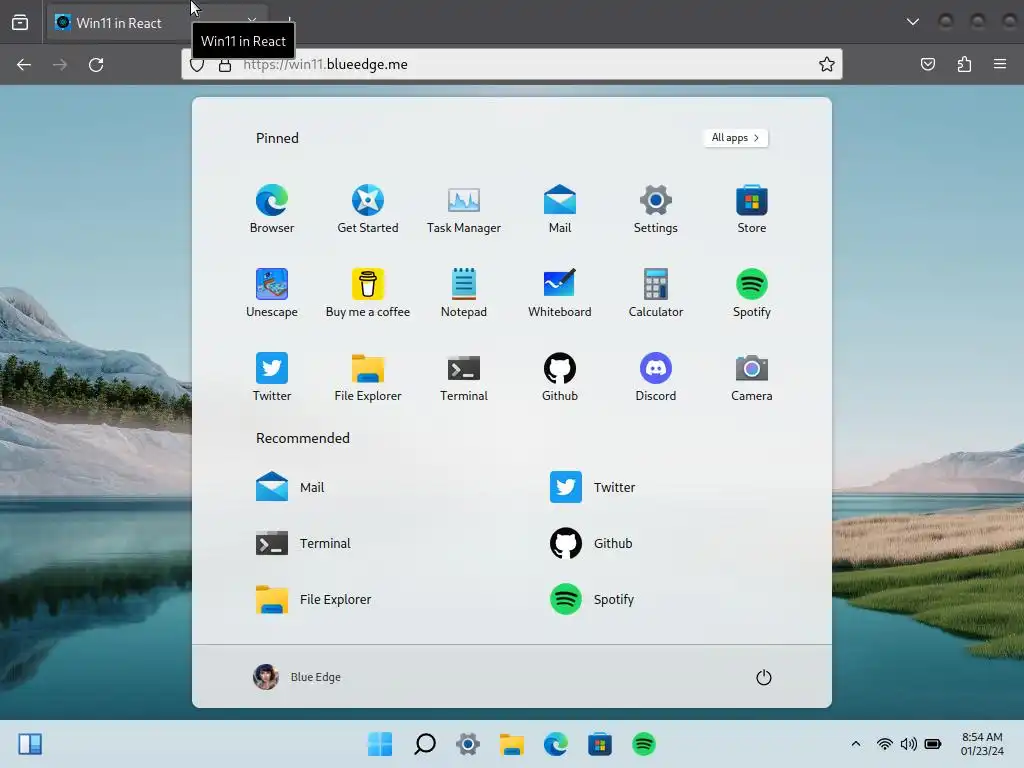Open Settings from the pinned grid

656,209
